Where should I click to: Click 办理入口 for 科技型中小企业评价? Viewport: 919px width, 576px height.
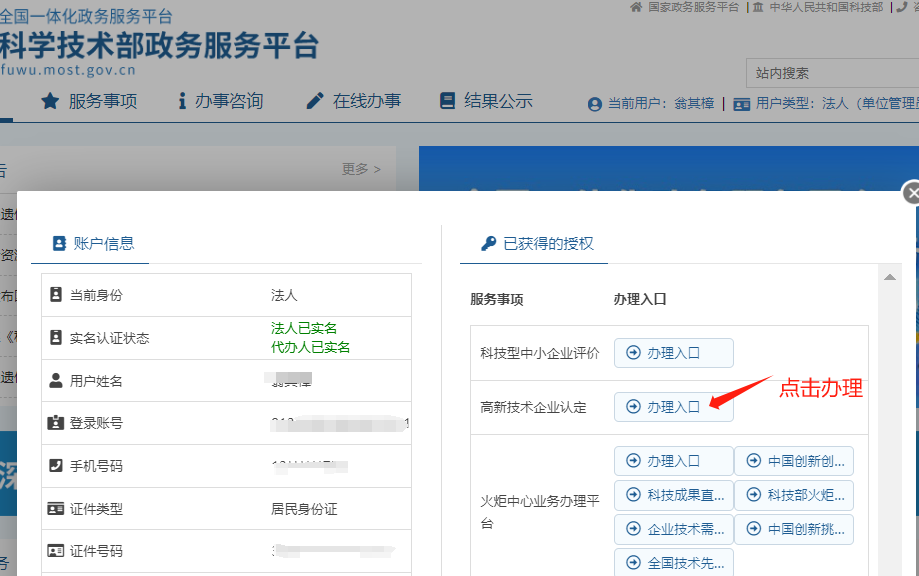point(673,353)
